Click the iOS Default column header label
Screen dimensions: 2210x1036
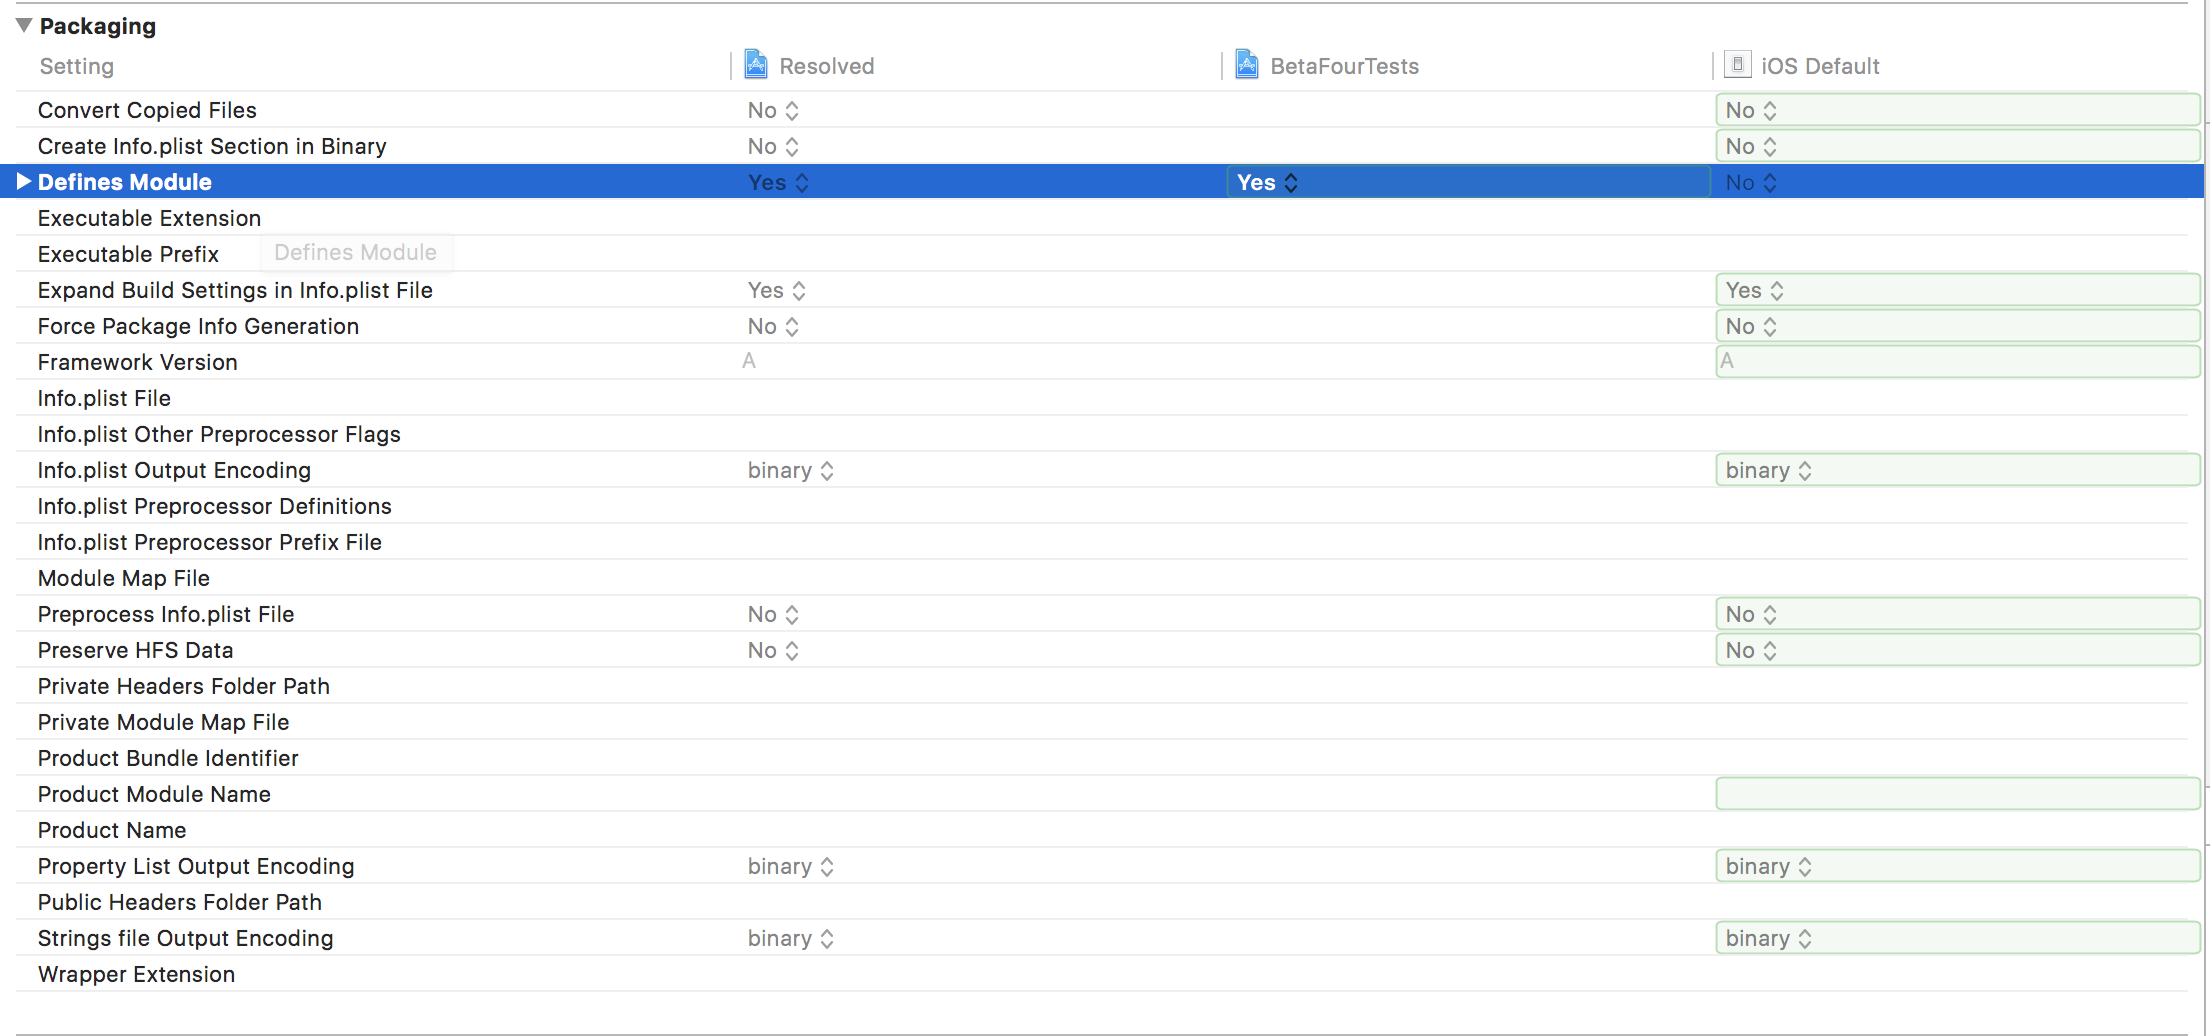coord(1820,66)
